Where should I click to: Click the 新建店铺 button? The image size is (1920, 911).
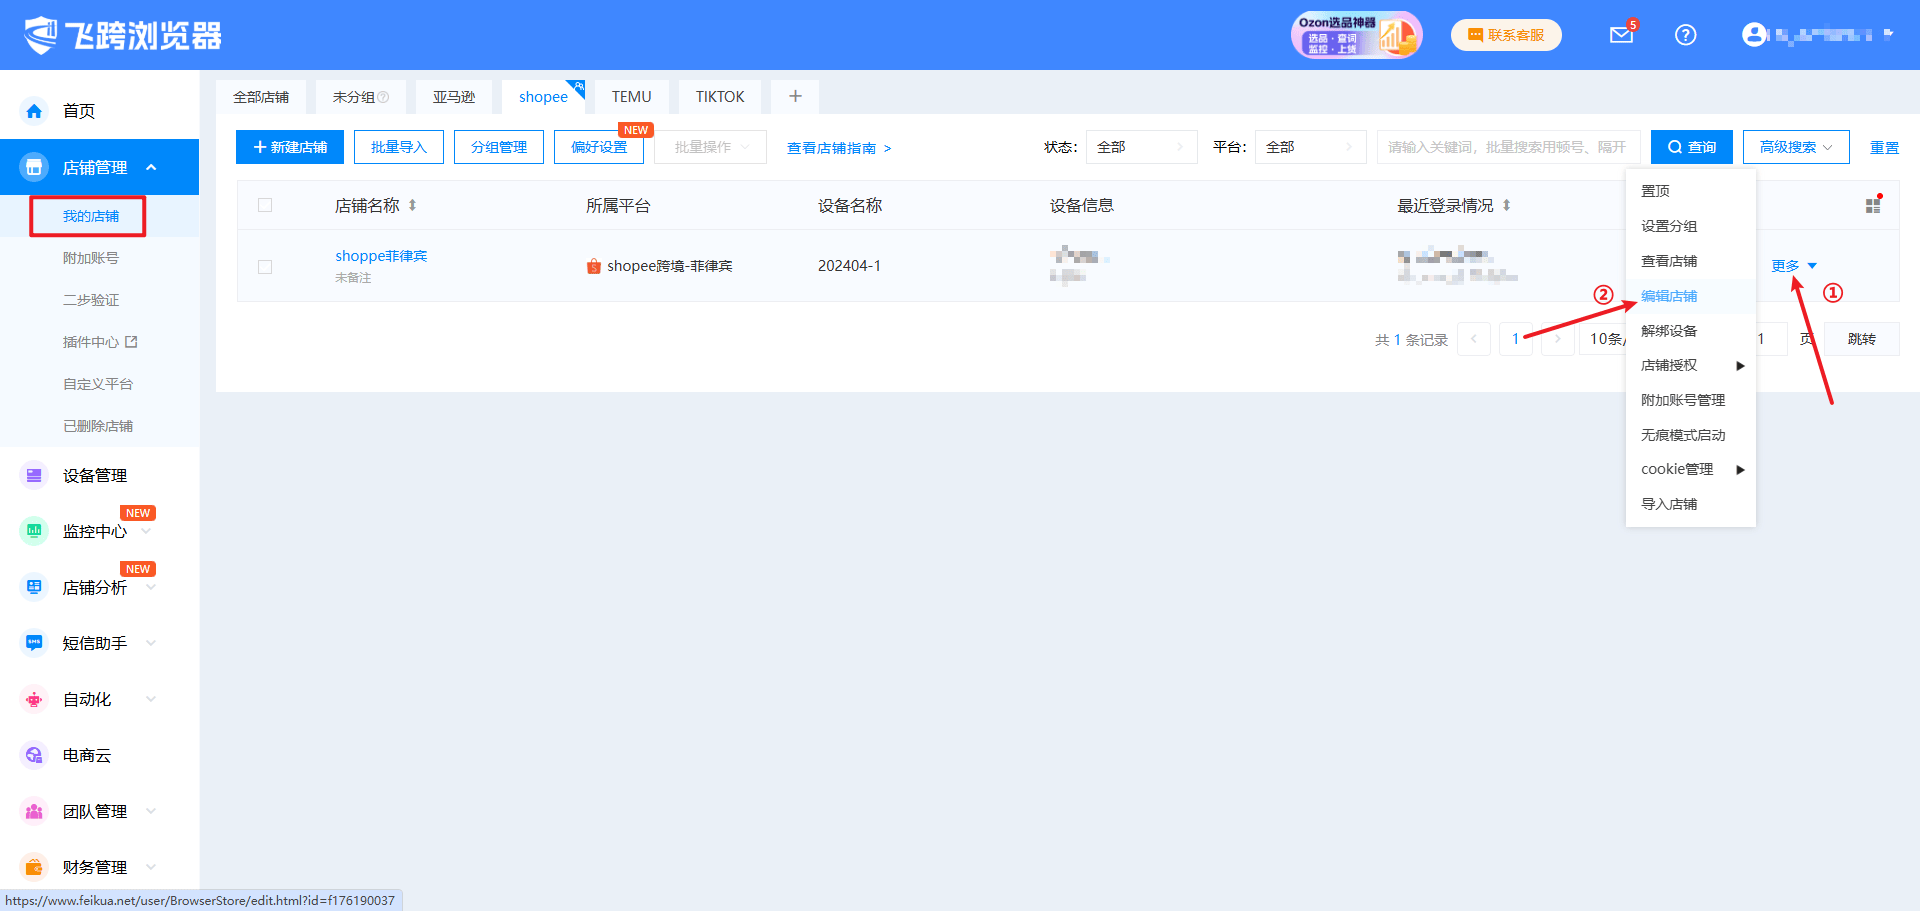click(290, 147)
